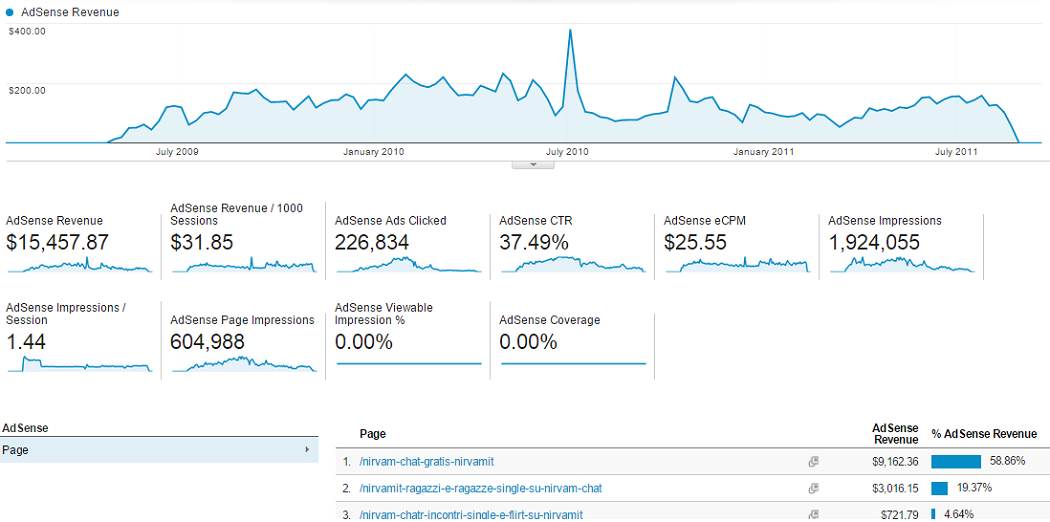Select the AdSense CTR sparkline scorecard
The width and height of the screenshot is (1050, 522).
572,245
